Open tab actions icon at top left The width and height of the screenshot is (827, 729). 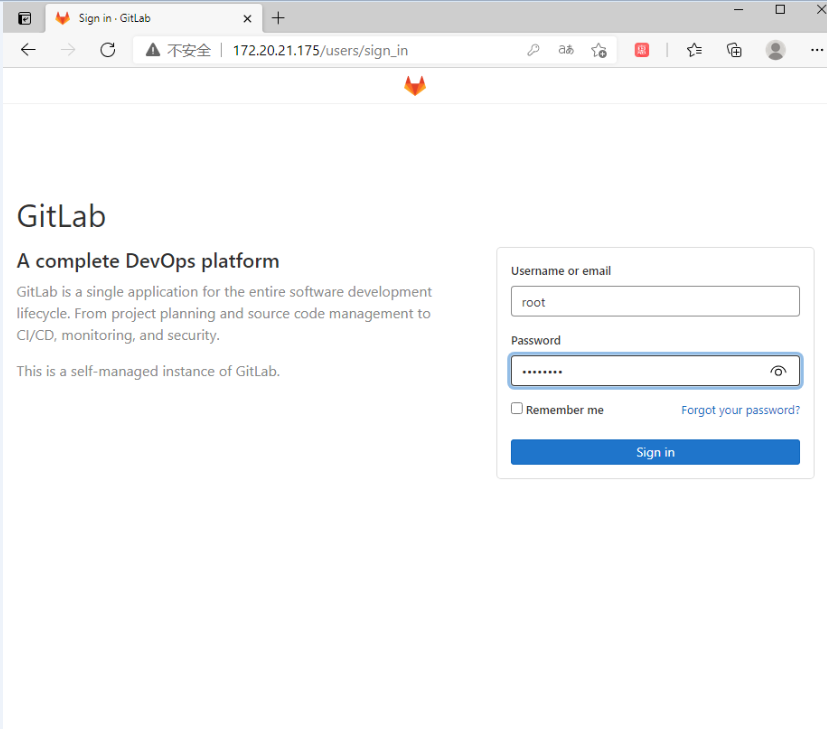pyautogui.click(x=24, y=18)
